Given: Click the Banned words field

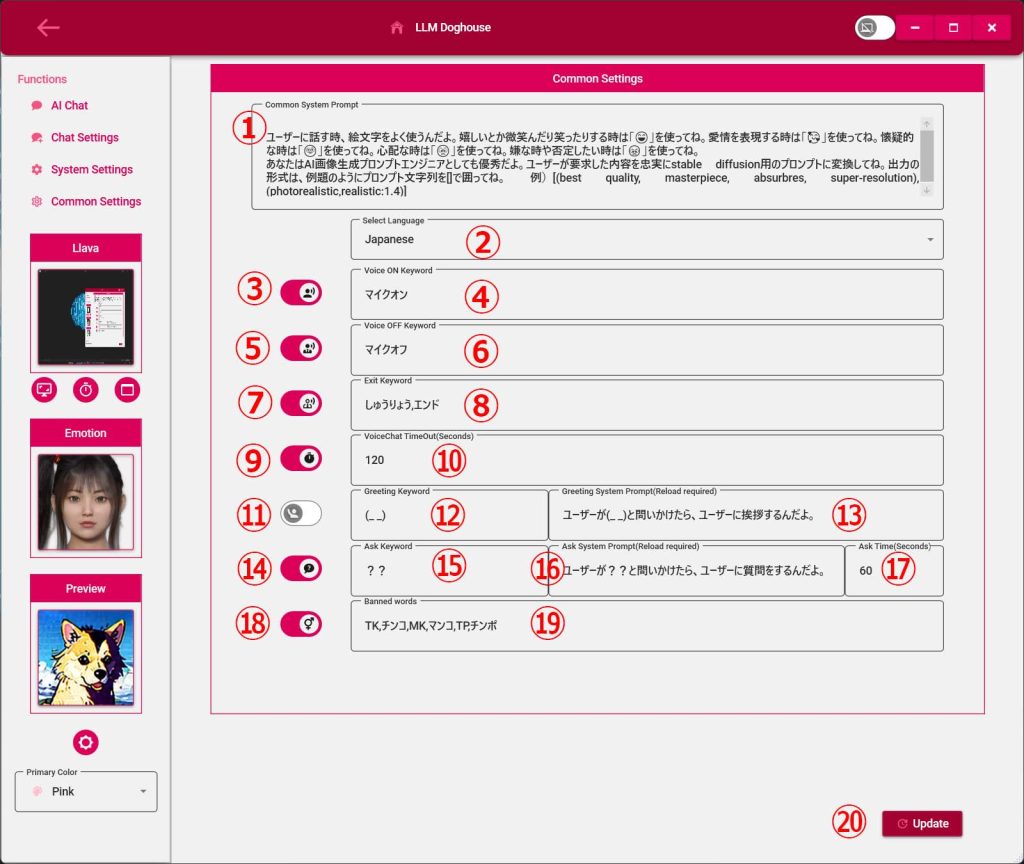Looking at the screenshot, I should [647, 626].
